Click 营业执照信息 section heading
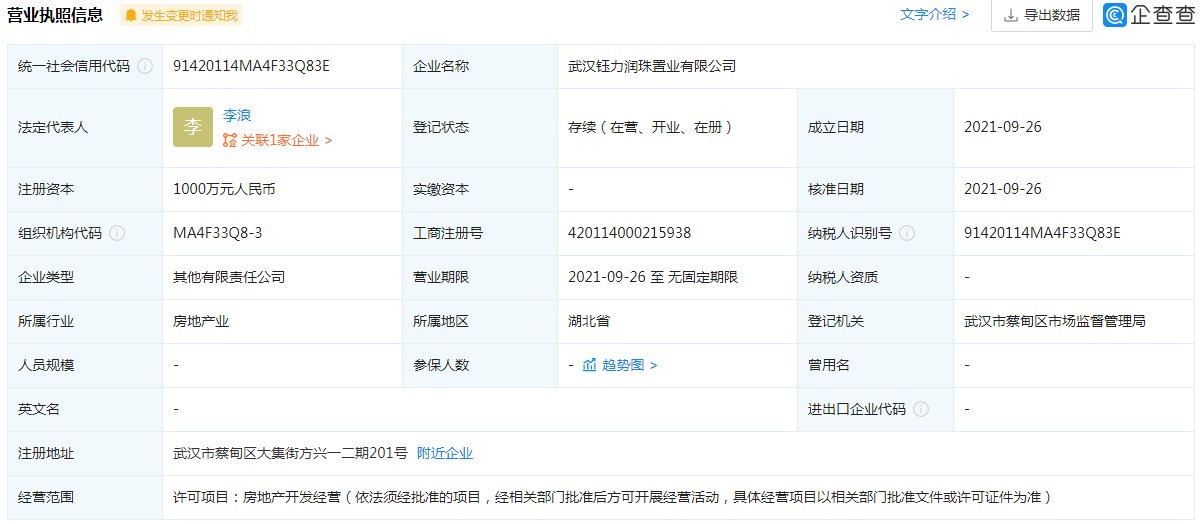The height and width of the screenshot is (524, 1200). [x=55, y=15]
